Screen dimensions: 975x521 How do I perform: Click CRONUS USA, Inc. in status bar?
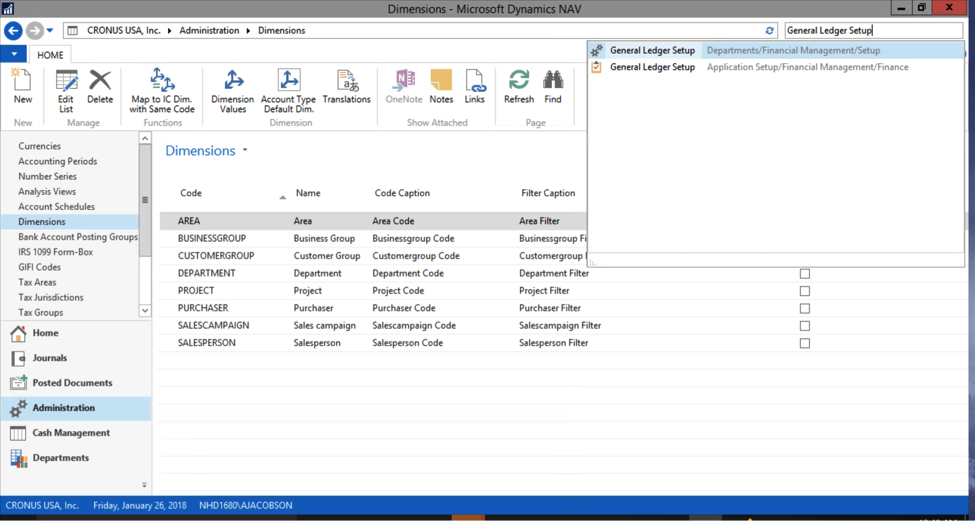coord(42,505)
